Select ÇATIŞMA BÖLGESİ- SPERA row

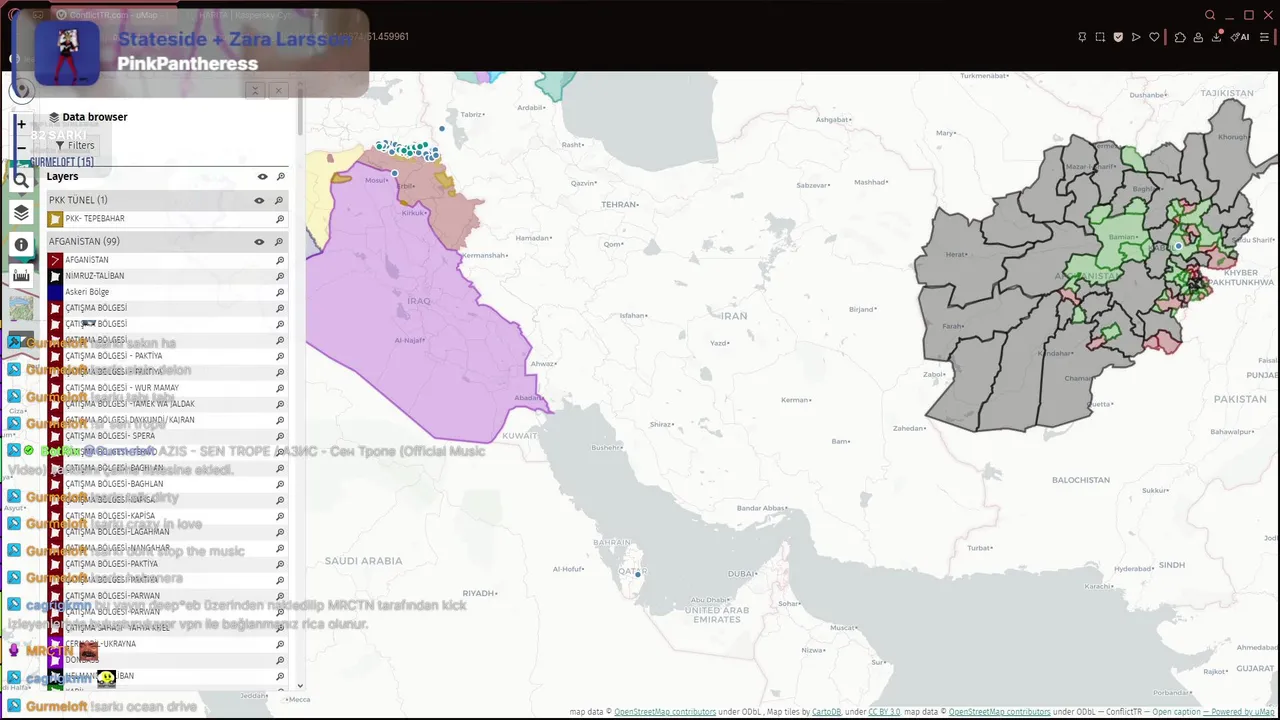click(x=167, y=436)
